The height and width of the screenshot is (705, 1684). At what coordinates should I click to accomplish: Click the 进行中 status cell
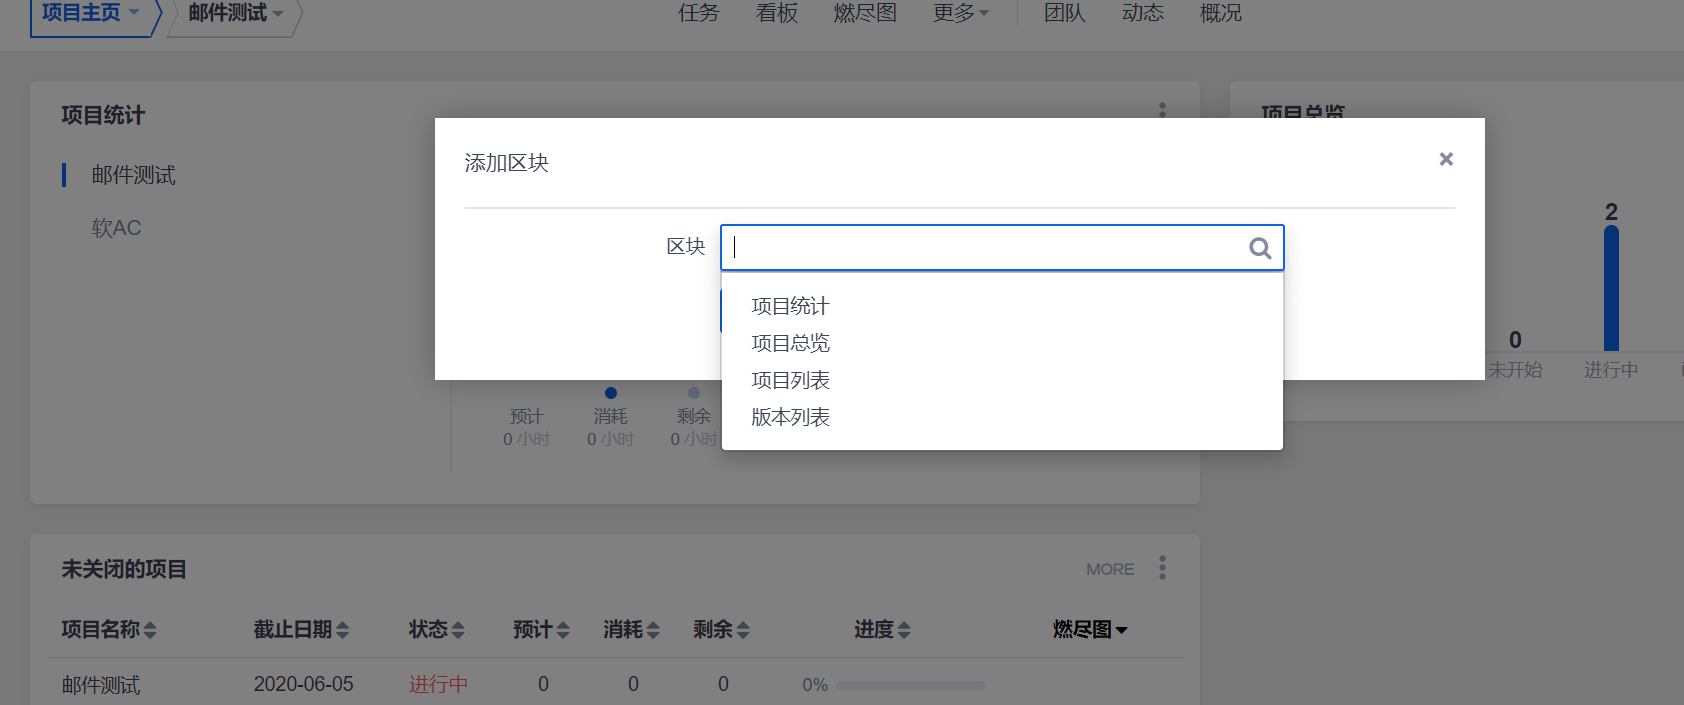coord(438,684)
